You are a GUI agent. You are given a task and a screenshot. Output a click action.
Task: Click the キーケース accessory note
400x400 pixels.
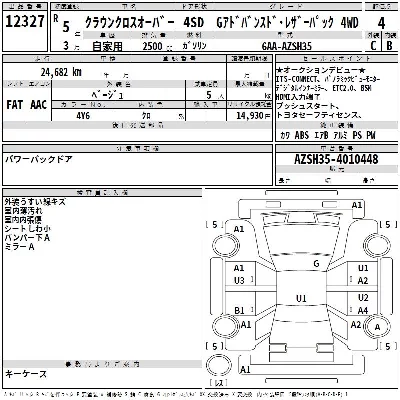point(26,374)
